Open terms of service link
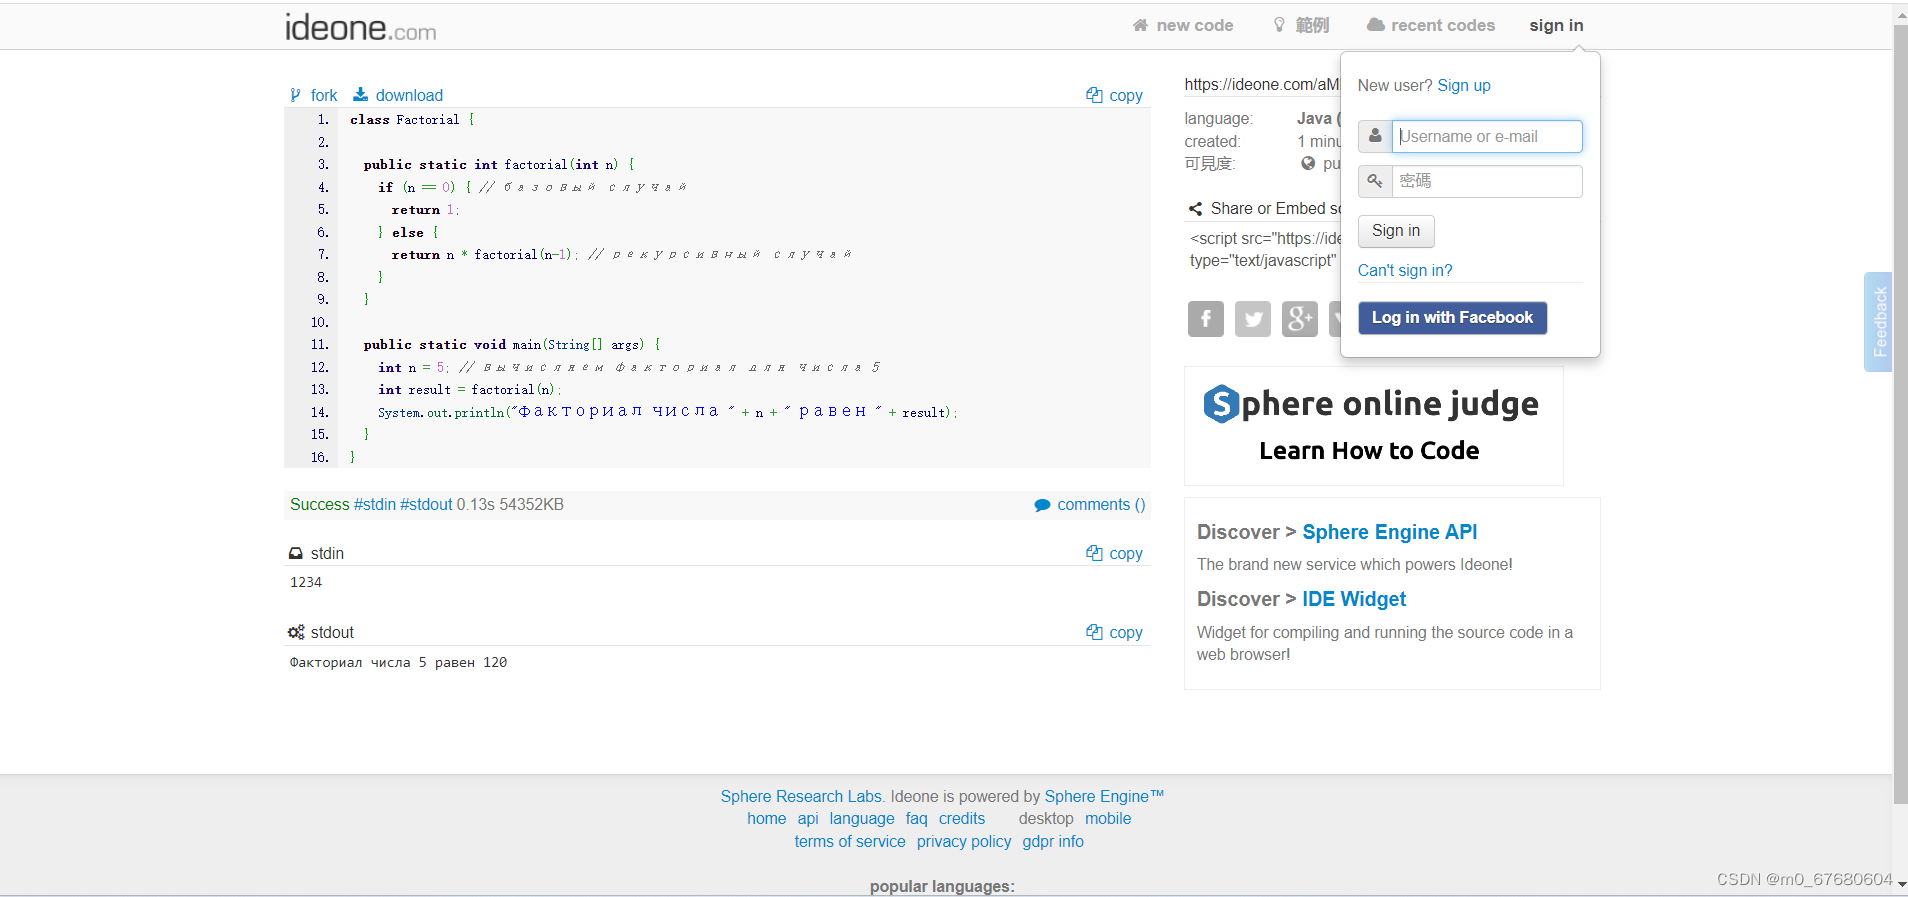This screenshot has width=1908, height=897. (x=850, y=842)
